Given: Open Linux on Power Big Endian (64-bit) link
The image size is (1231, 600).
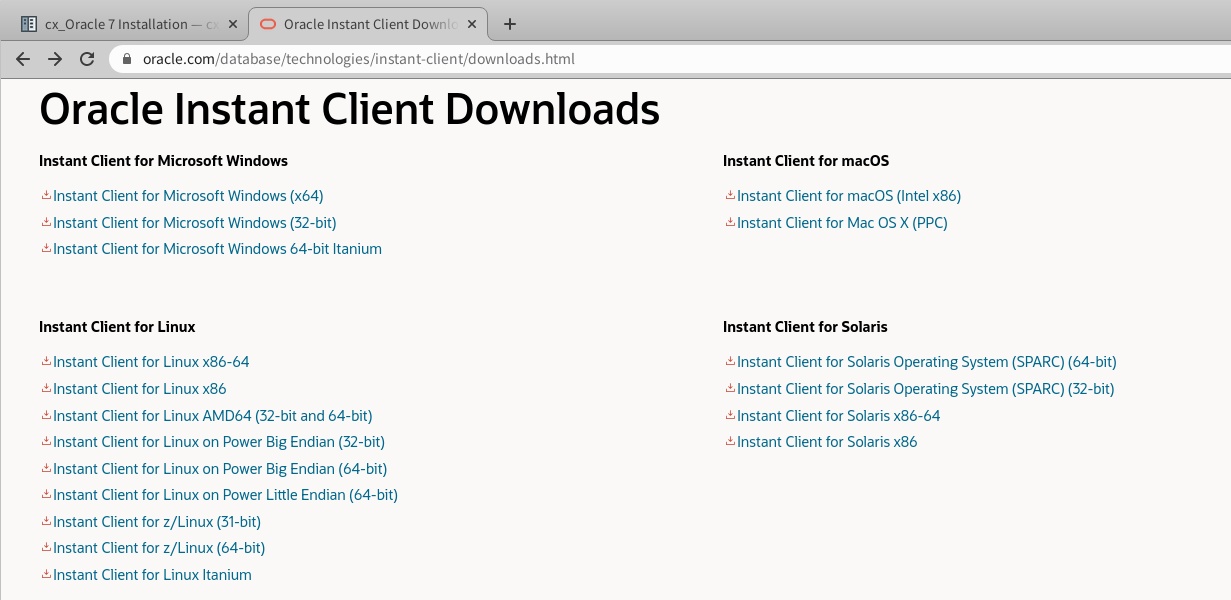Looking at the screenshot, I should tap(220, 469).
